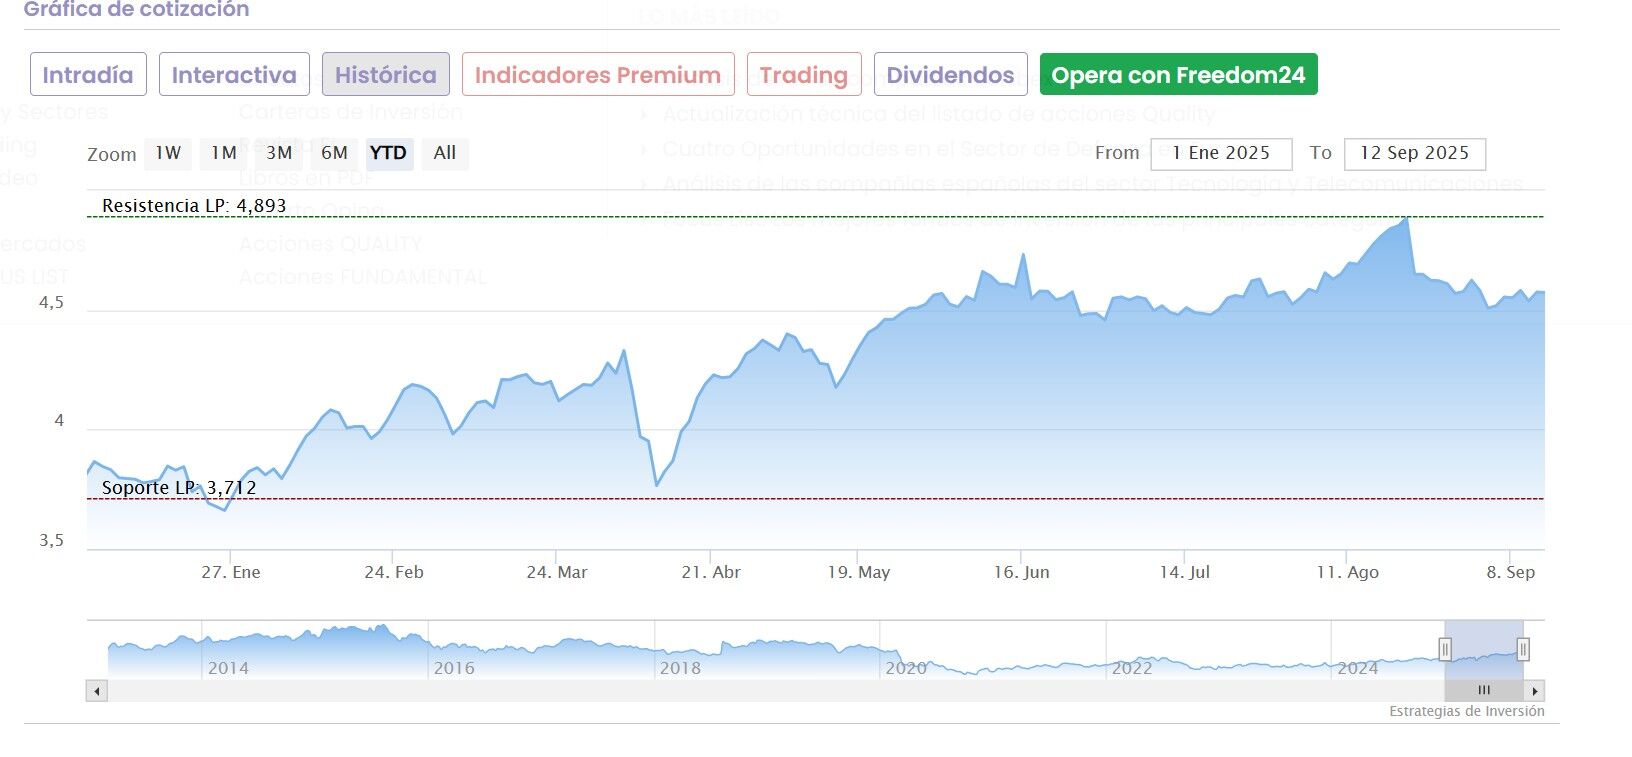Open the Interactiva chart tab

point(234,75)
